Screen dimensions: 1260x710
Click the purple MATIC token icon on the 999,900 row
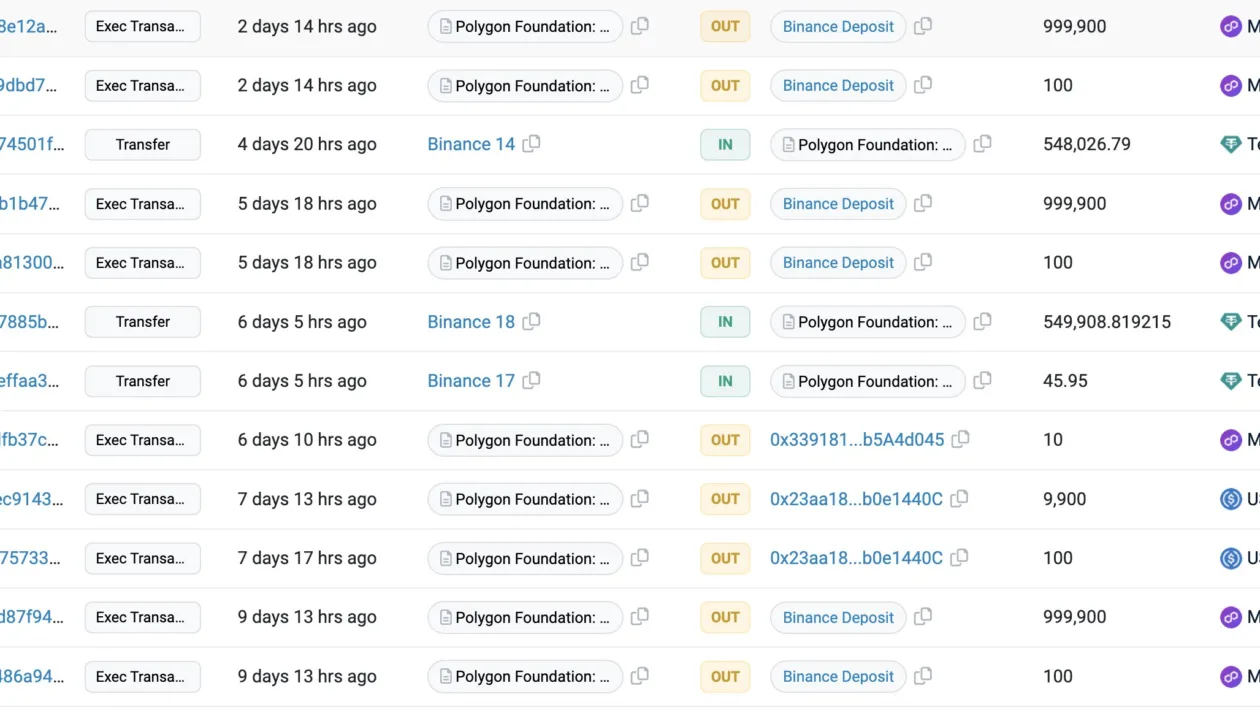click(x=1231, y=26)
